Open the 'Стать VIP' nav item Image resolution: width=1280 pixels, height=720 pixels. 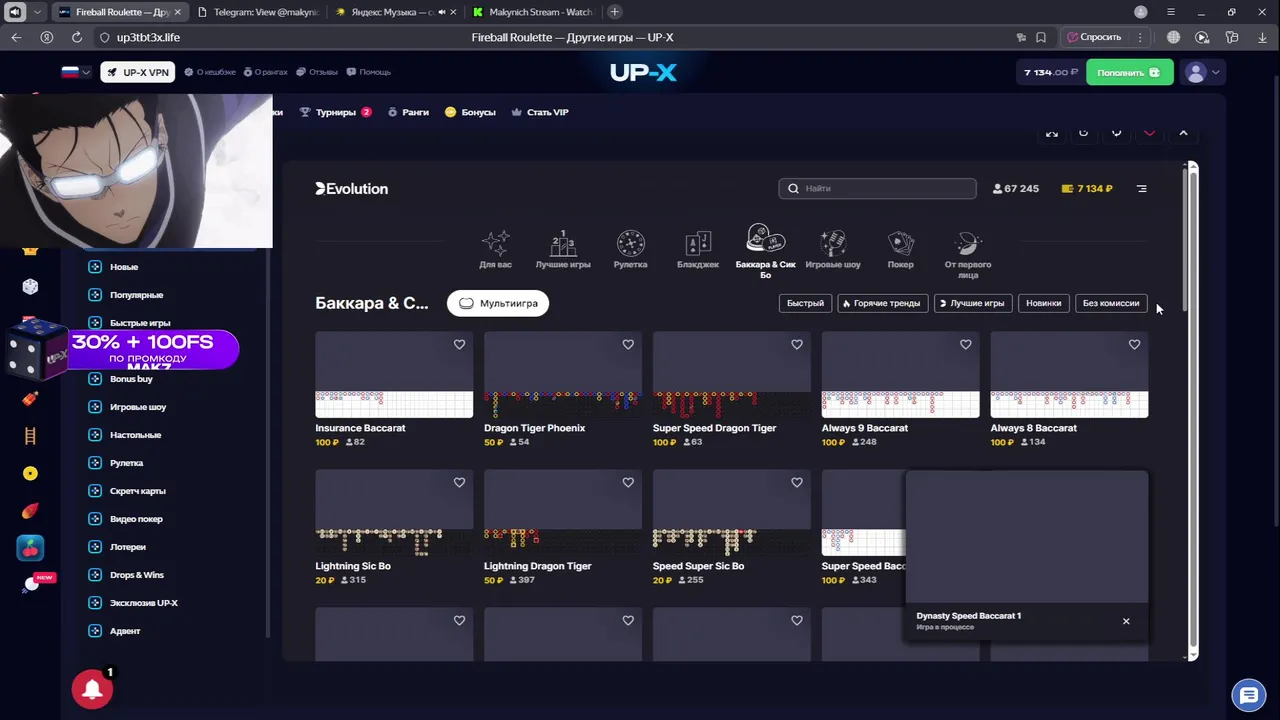coord(540,112)
